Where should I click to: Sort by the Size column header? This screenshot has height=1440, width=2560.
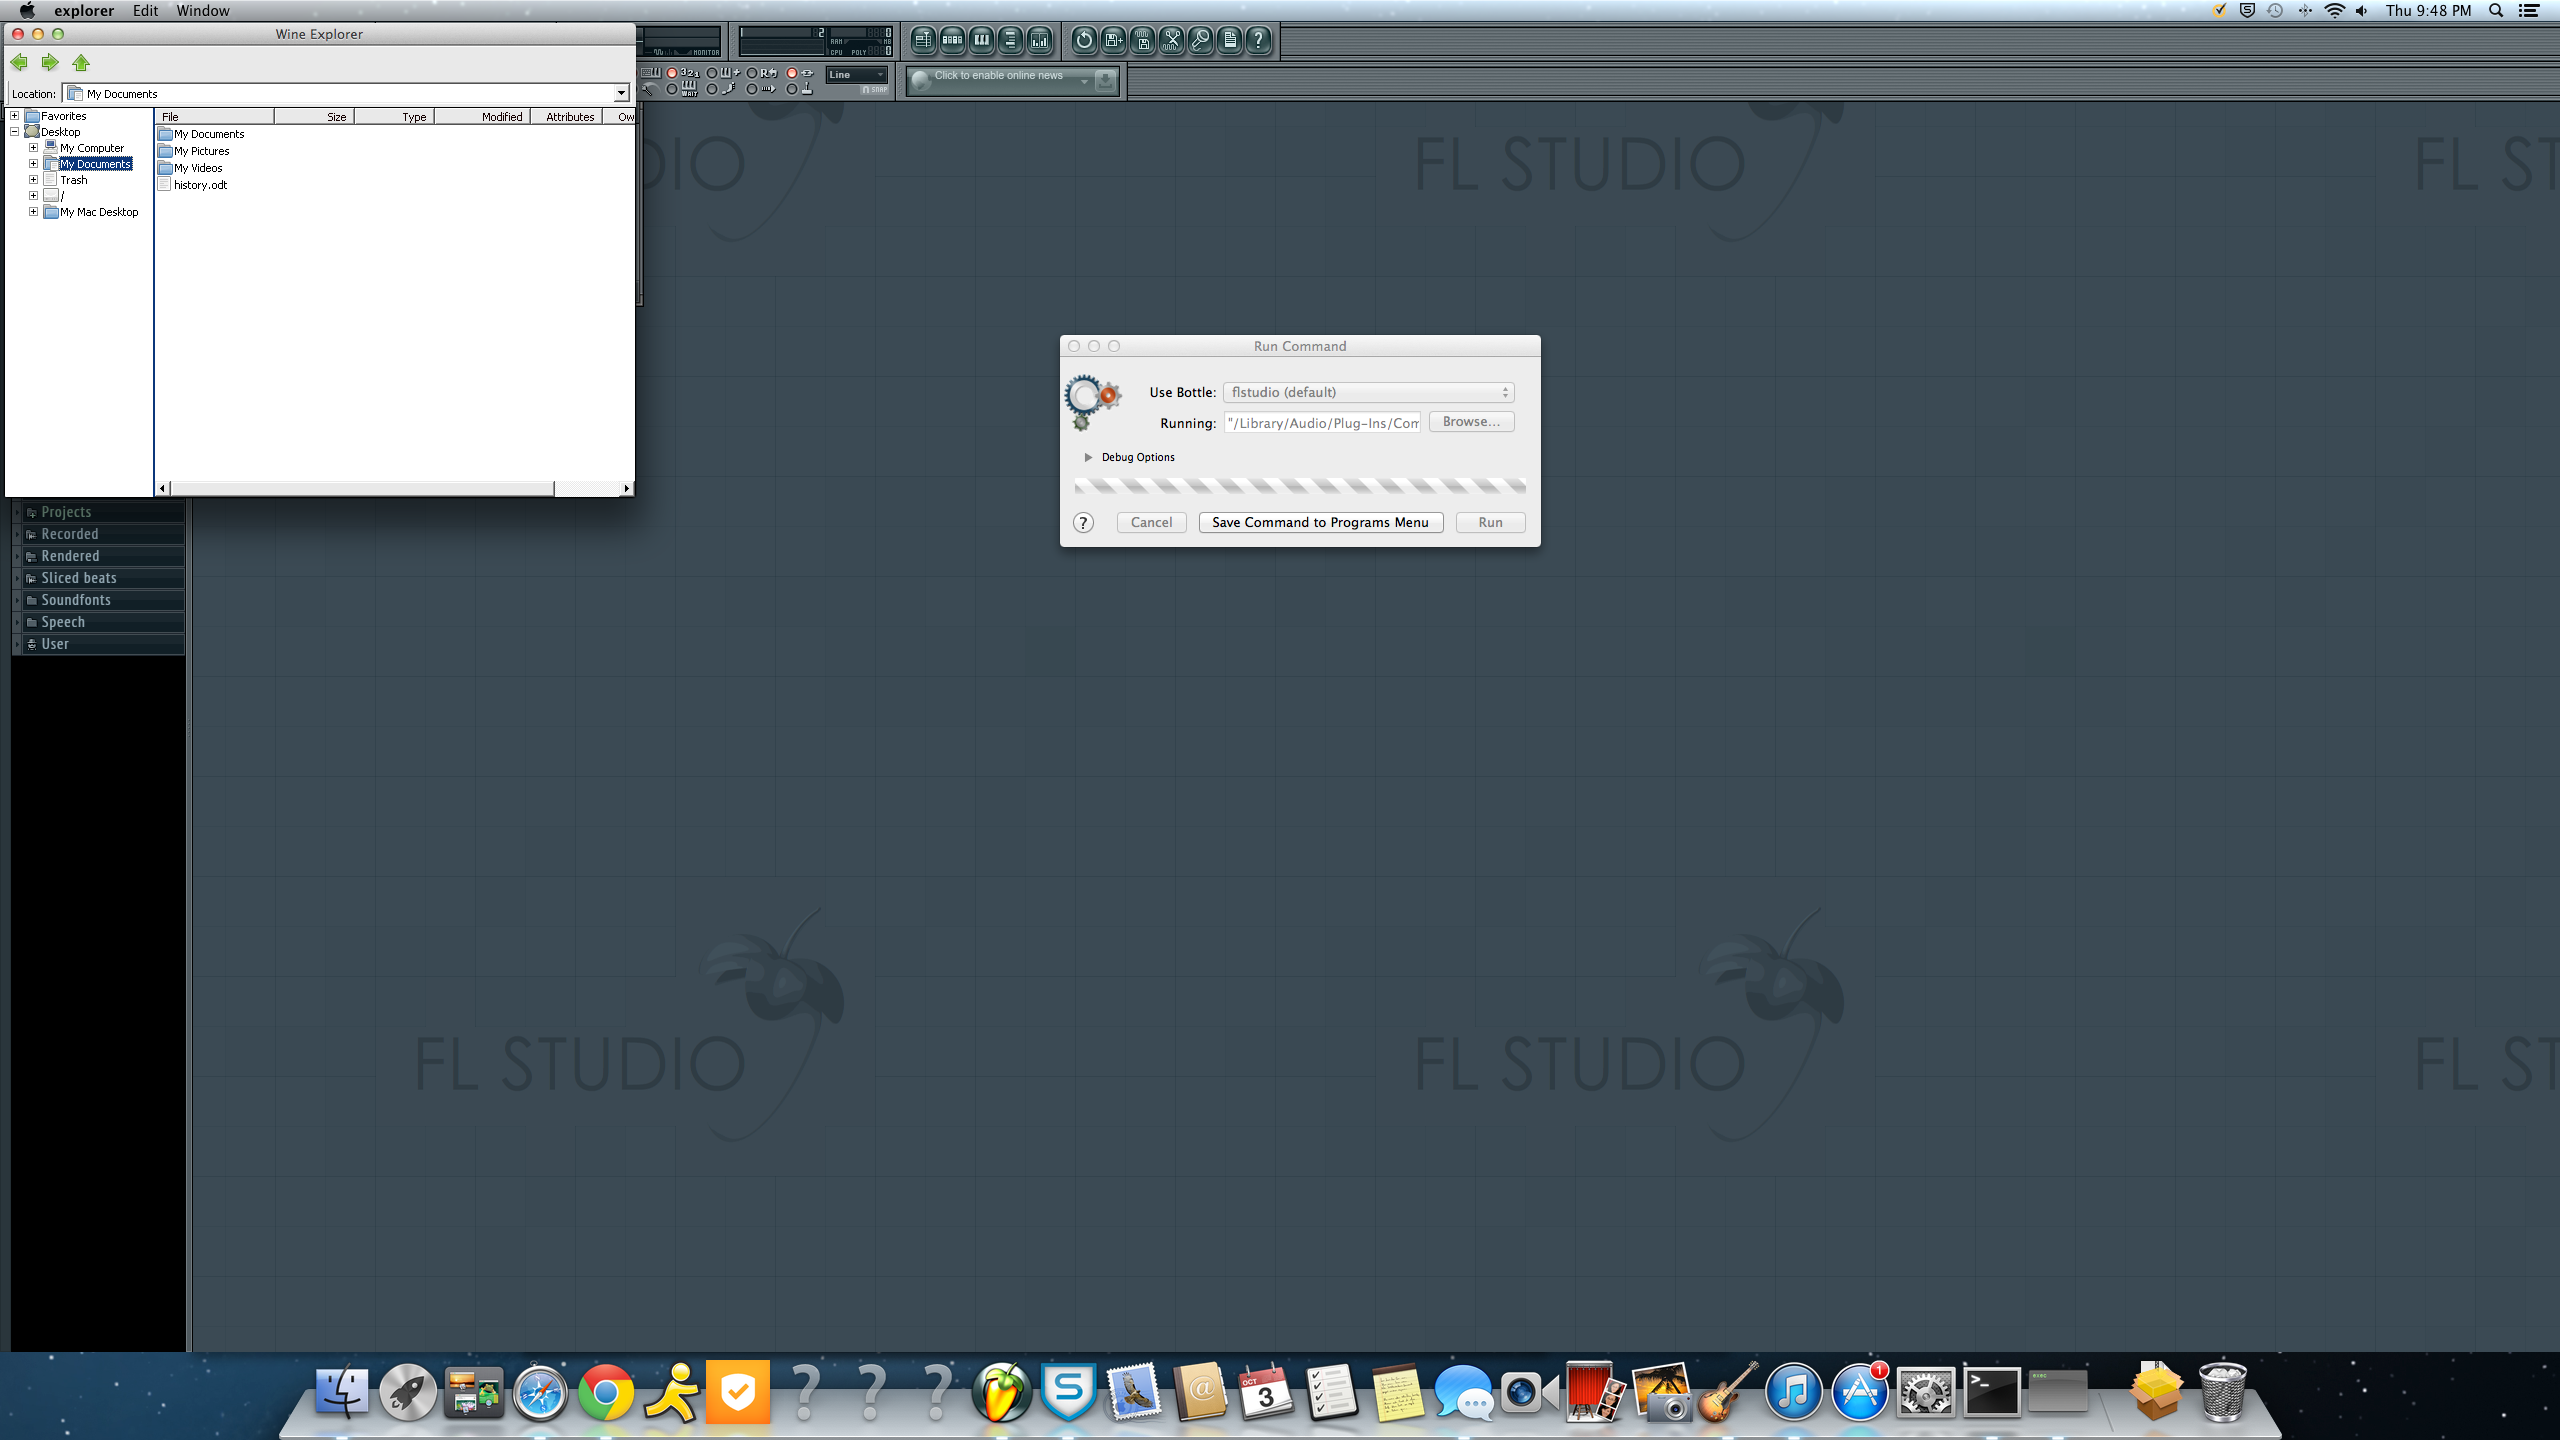pos(314,117)
